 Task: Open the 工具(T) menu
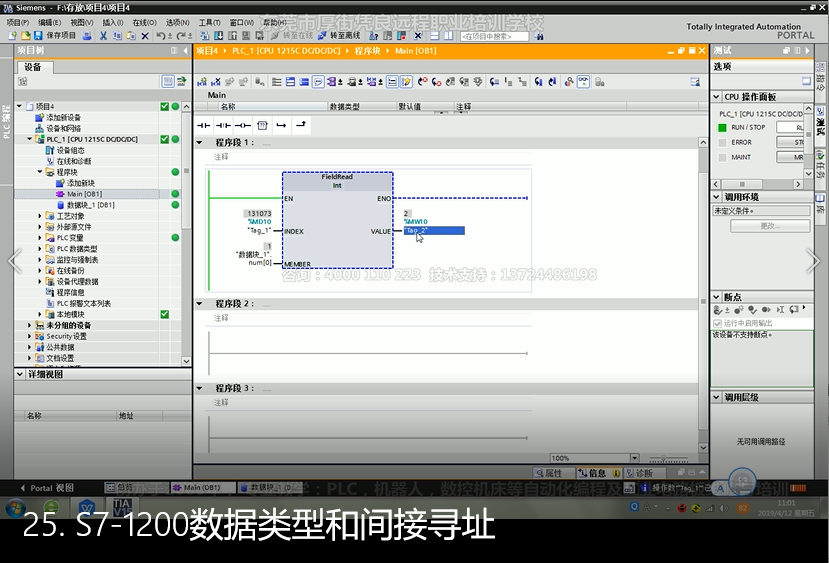point(209,22)
